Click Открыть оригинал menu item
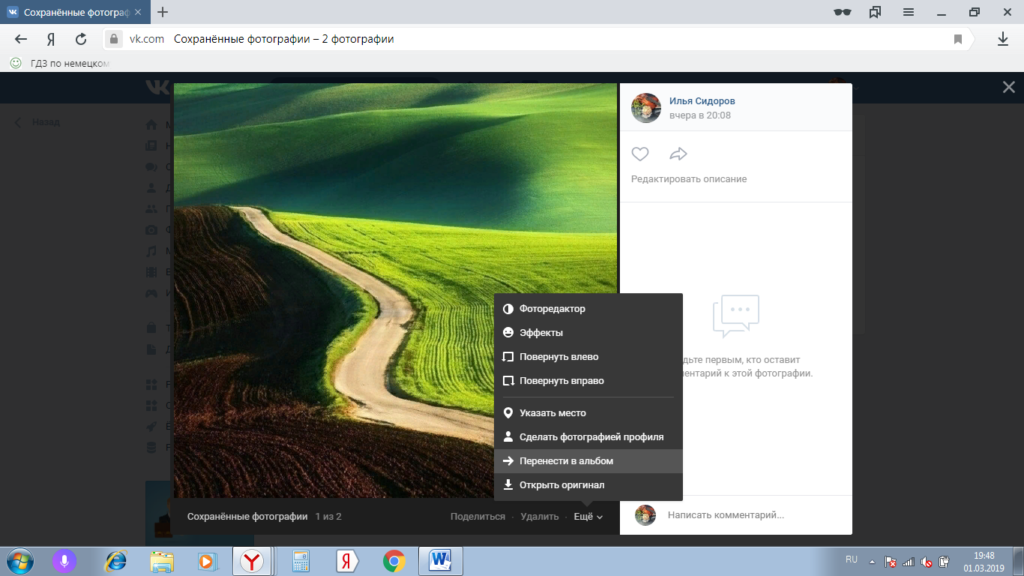 562,485
